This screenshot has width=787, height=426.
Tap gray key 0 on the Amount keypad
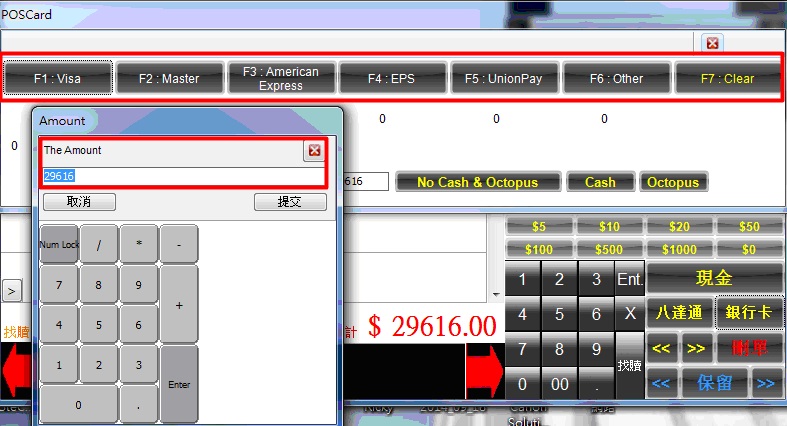click(79, 404)
